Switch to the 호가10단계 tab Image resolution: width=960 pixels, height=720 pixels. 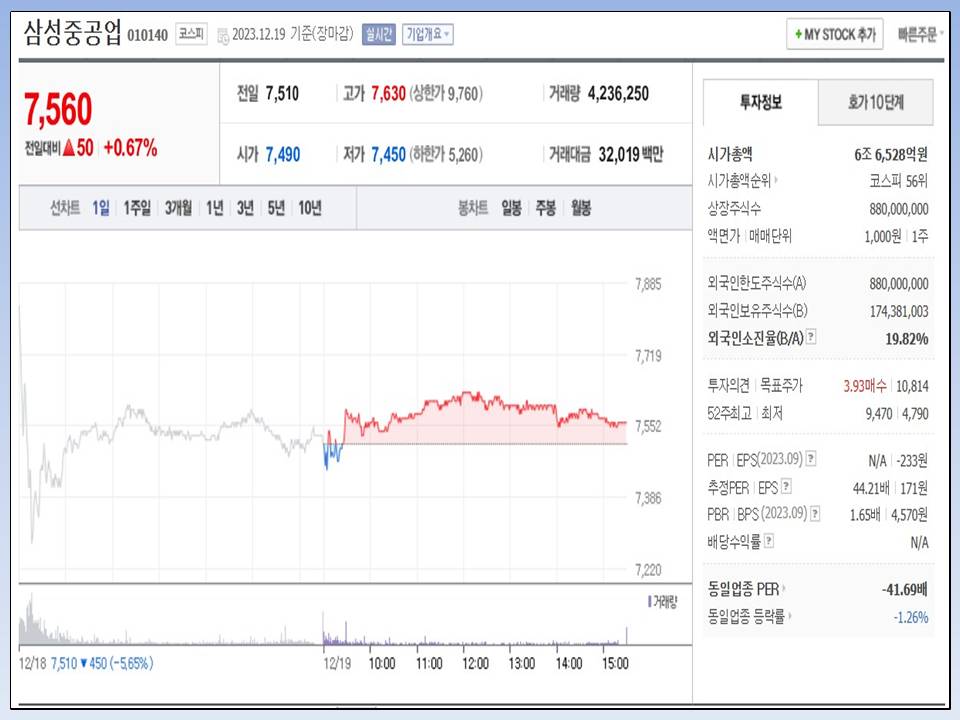click(x=876, y=102)
